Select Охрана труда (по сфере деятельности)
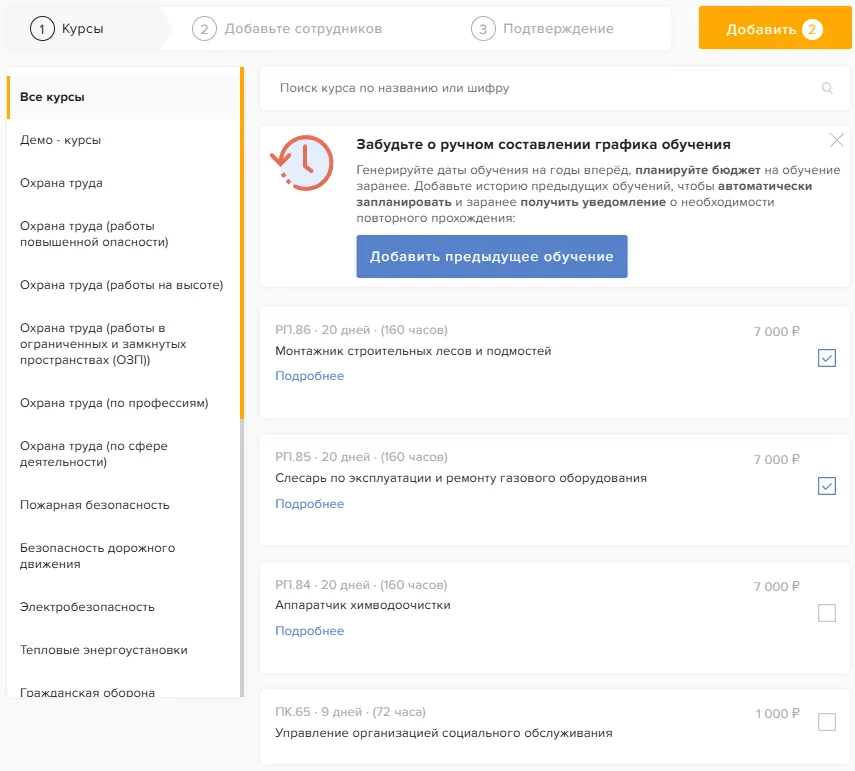The image size is (855, 771). [x=123, y=454]
